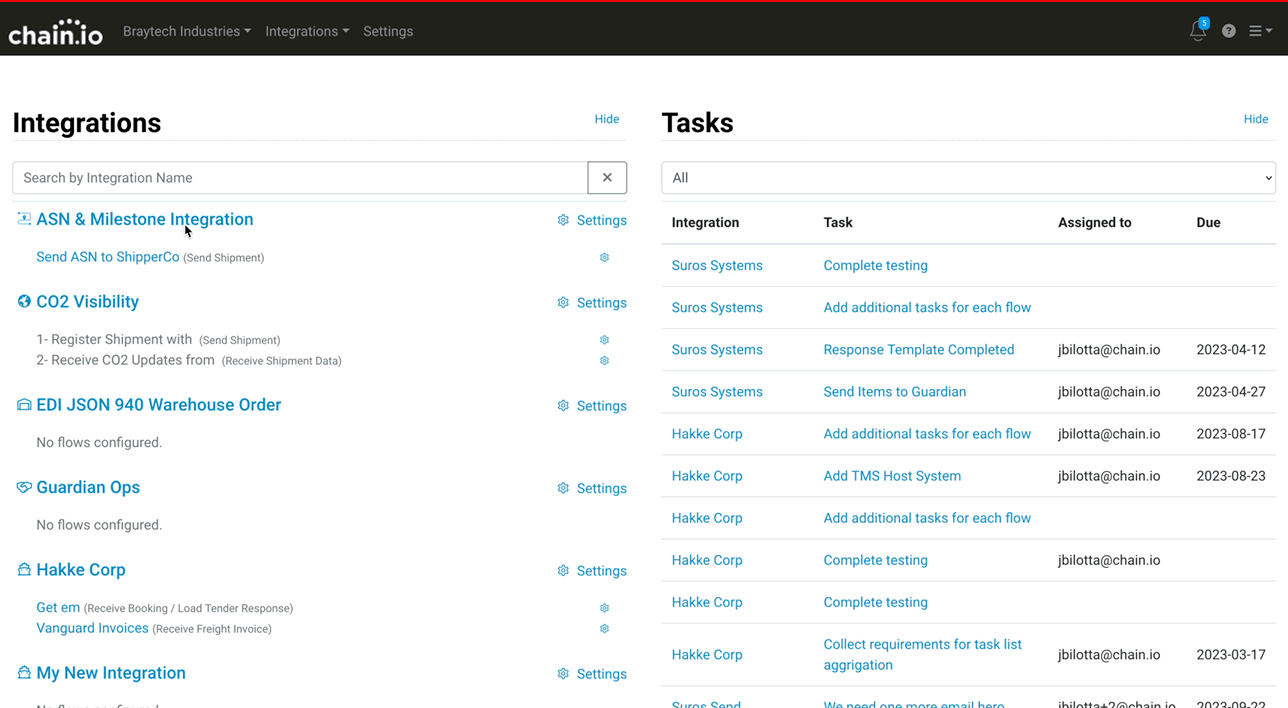
Task: Open the Response Template Completed task
Action: click(919, 349)
